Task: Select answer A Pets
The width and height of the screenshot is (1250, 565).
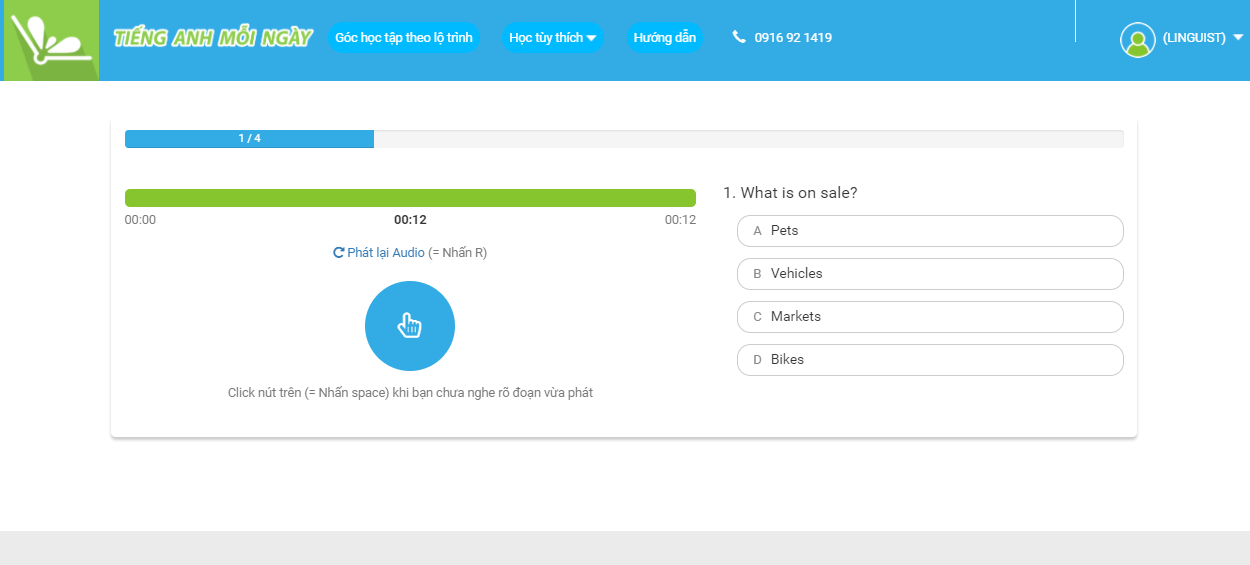Action: pyautogui.click(x=929, y=231)
